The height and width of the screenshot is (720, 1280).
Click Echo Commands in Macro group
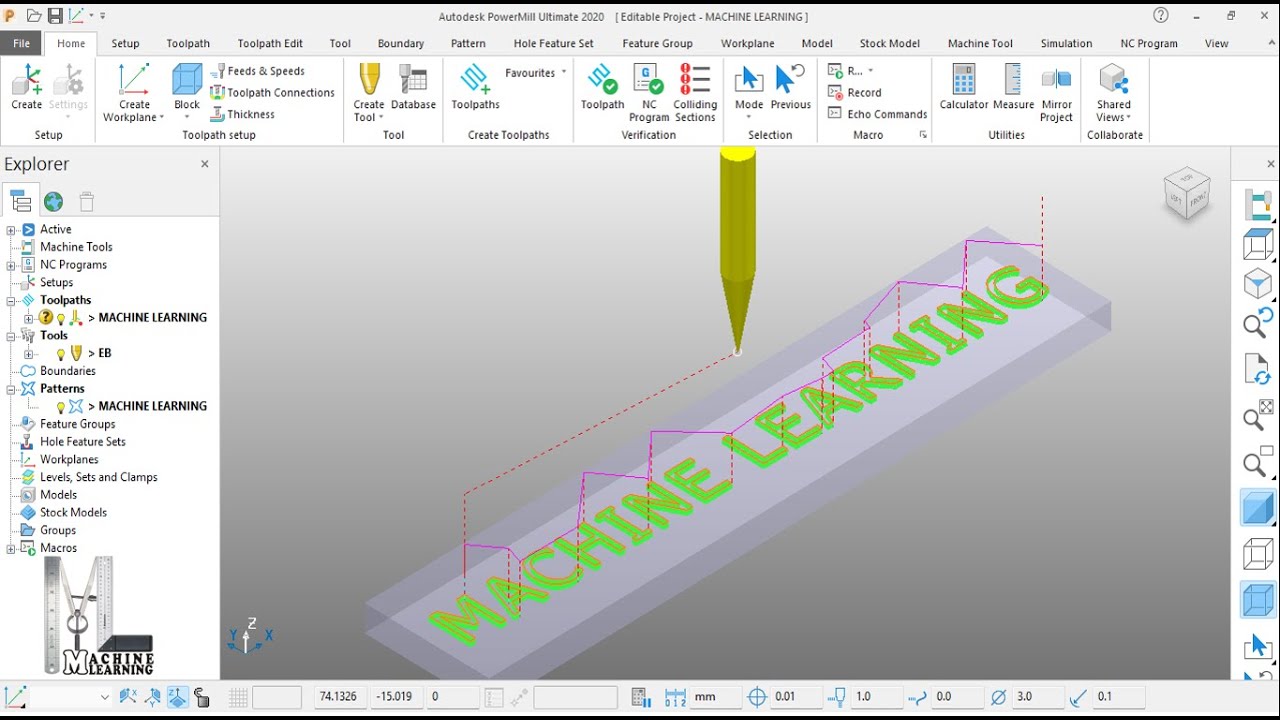878,114
